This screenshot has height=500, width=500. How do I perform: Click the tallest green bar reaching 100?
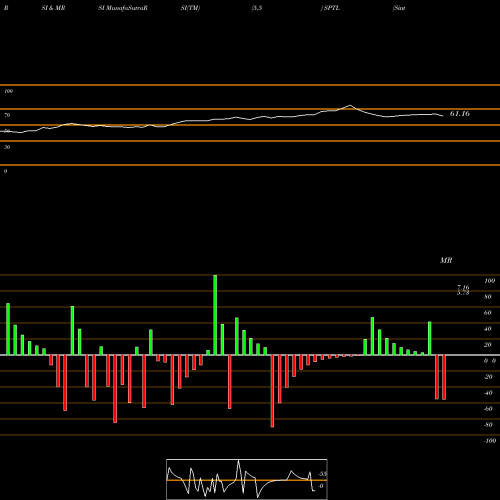tap(215, 315)
